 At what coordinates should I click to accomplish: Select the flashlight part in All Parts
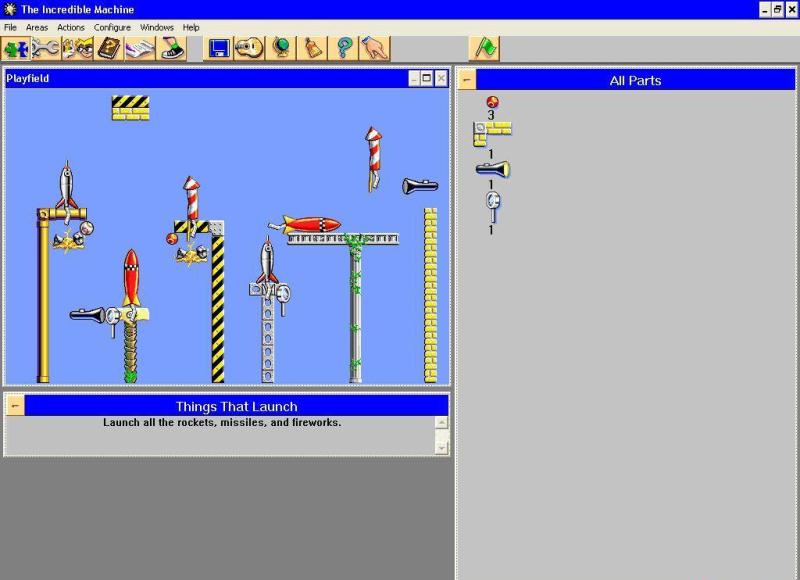(x=492, y=169)
